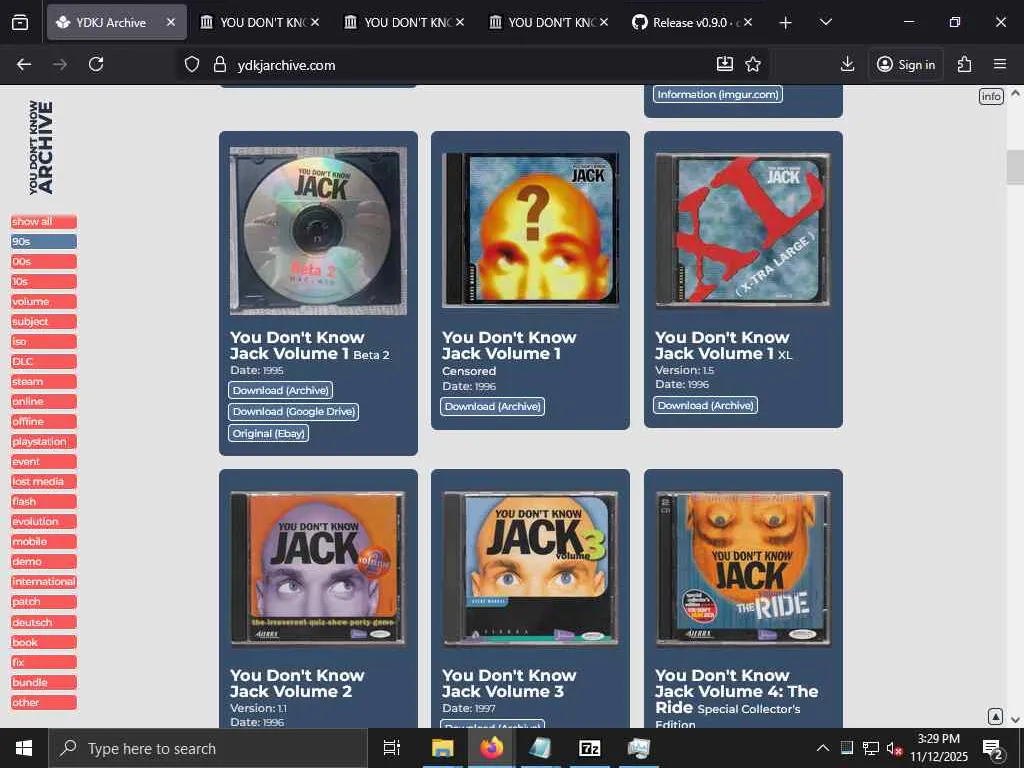Screen dimensions: 1024x768
Task: Open the Firefox downloads arrow icon
Action: (847, 64)
